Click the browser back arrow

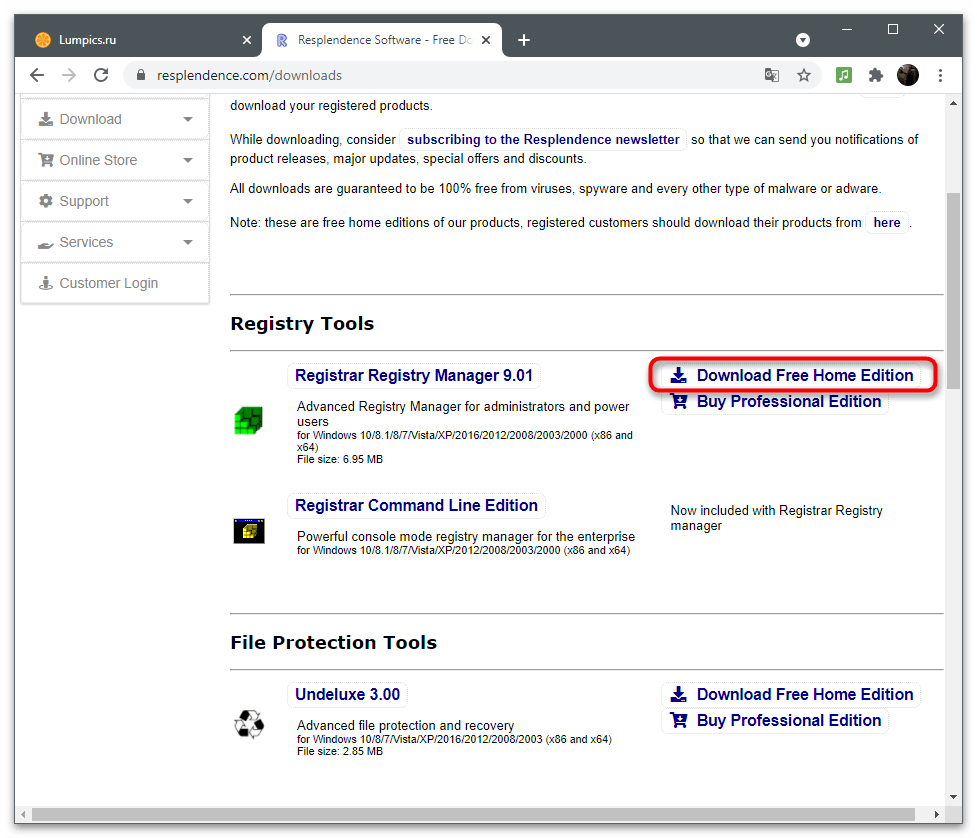click(x=37, y=75)
